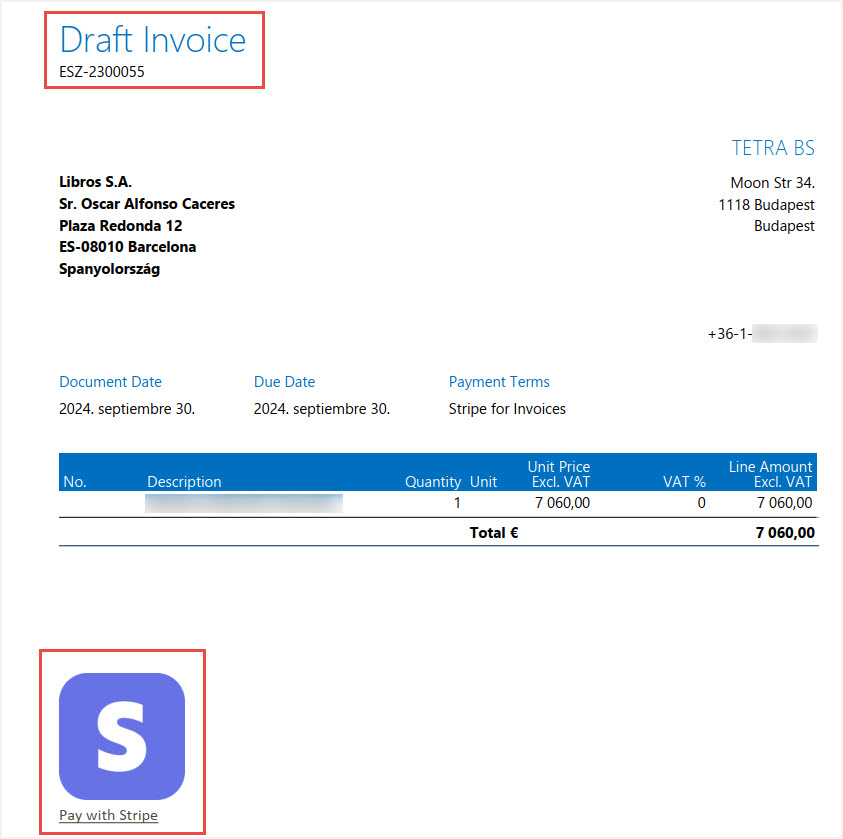Click the Draft Invoice heading
This screenshot has height=839, width=843.
tap(153, 40)
